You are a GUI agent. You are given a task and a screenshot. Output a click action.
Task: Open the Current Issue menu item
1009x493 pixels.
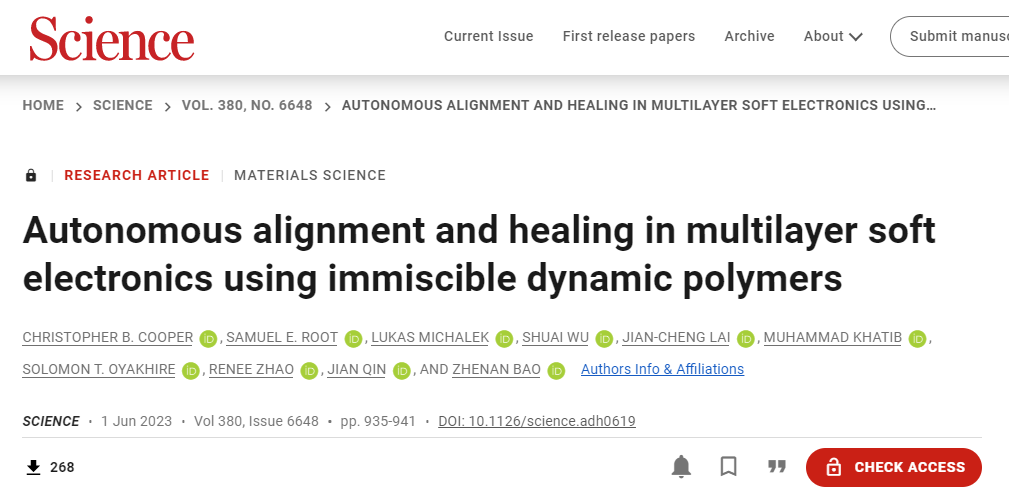click(x=488, y=37)
